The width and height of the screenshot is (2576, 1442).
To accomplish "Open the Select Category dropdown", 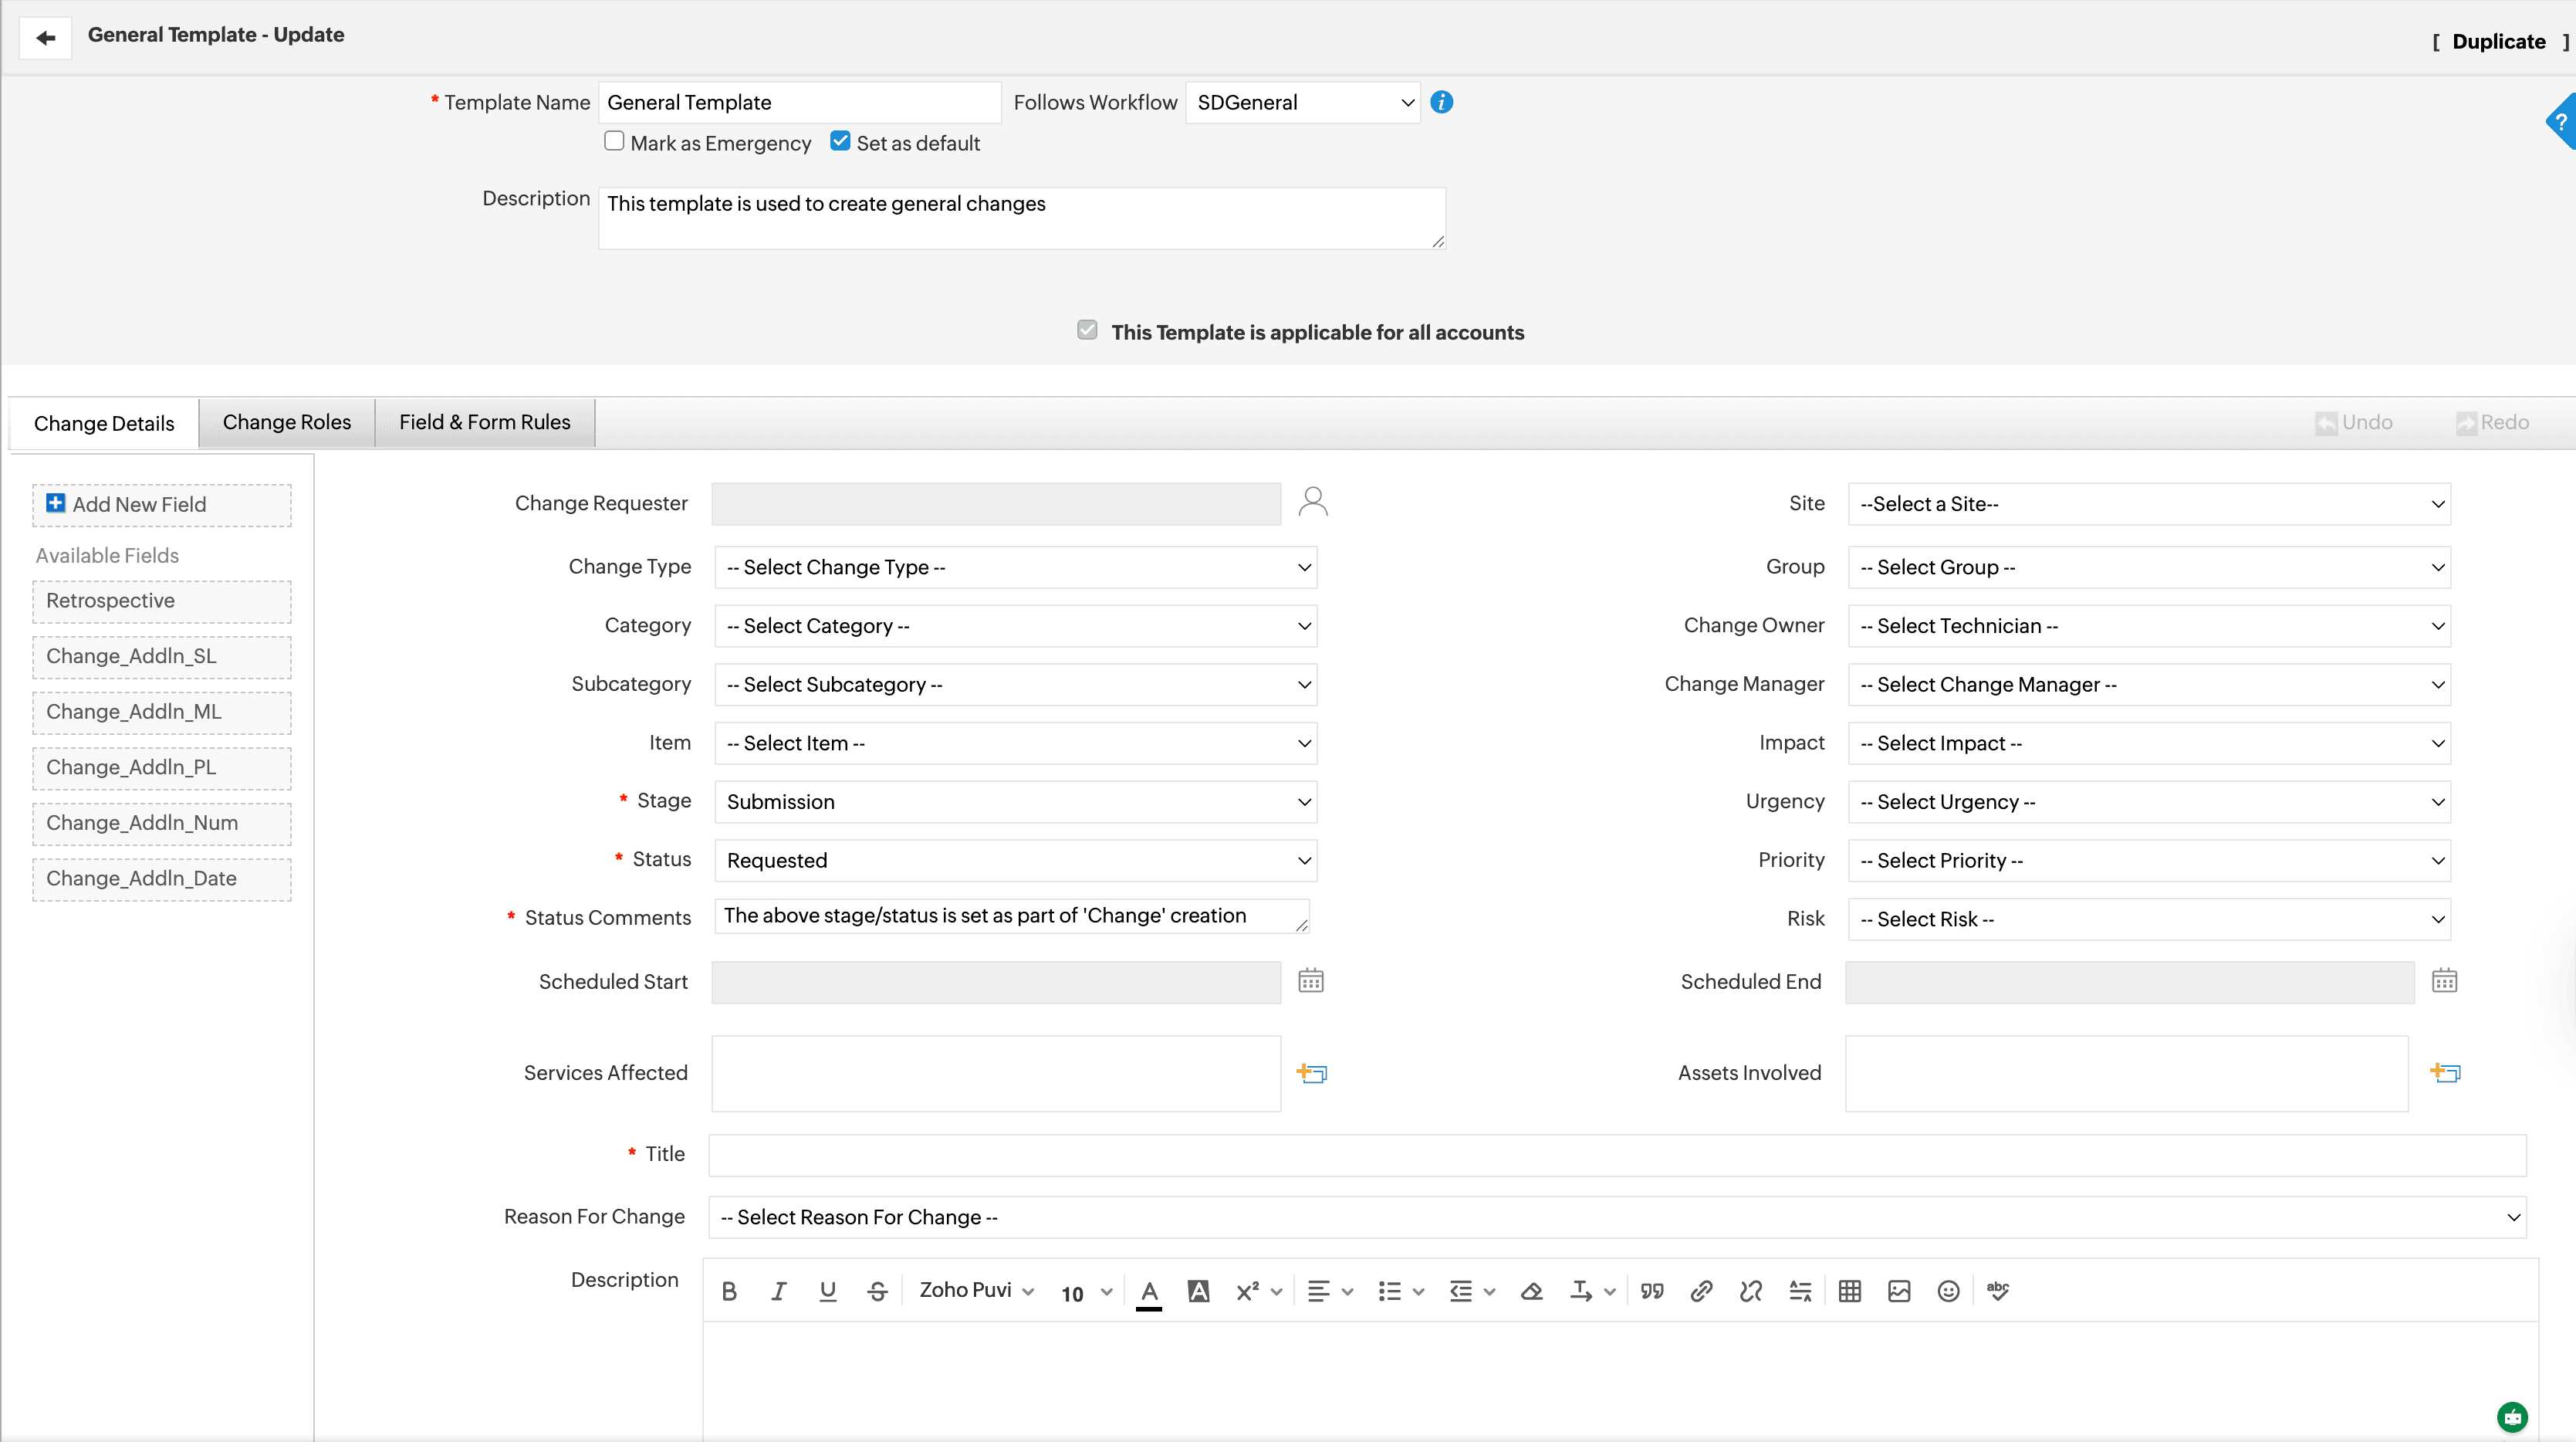I will (1016, 626).
